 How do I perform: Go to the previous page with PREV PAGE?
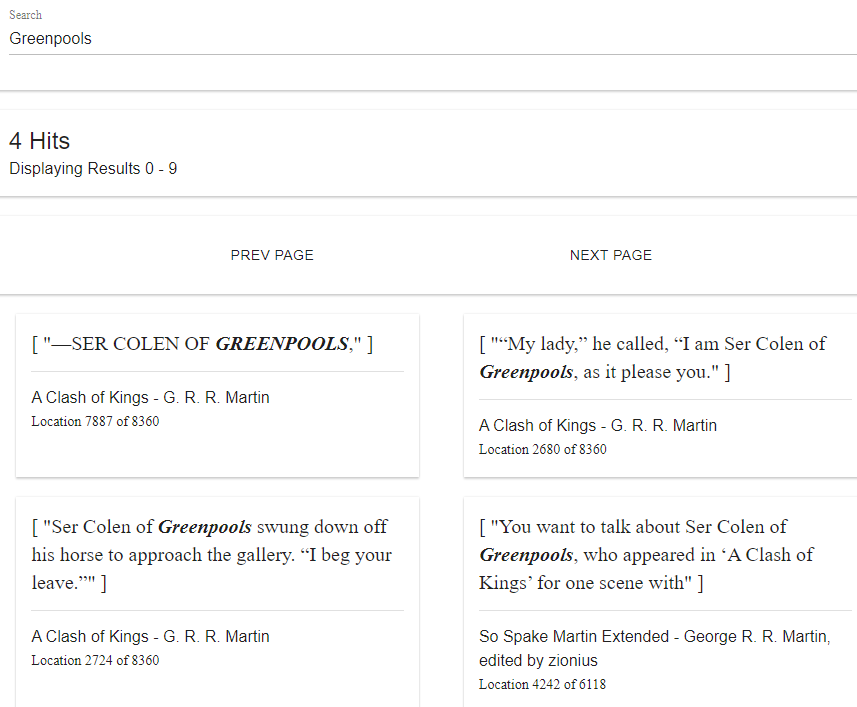point(272,255)
